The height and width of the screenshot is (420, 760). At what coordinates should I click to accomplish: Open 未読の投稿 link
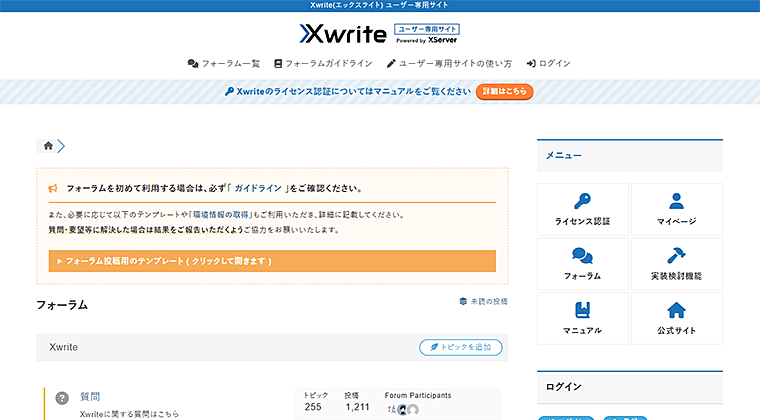[x=483, y=301]
